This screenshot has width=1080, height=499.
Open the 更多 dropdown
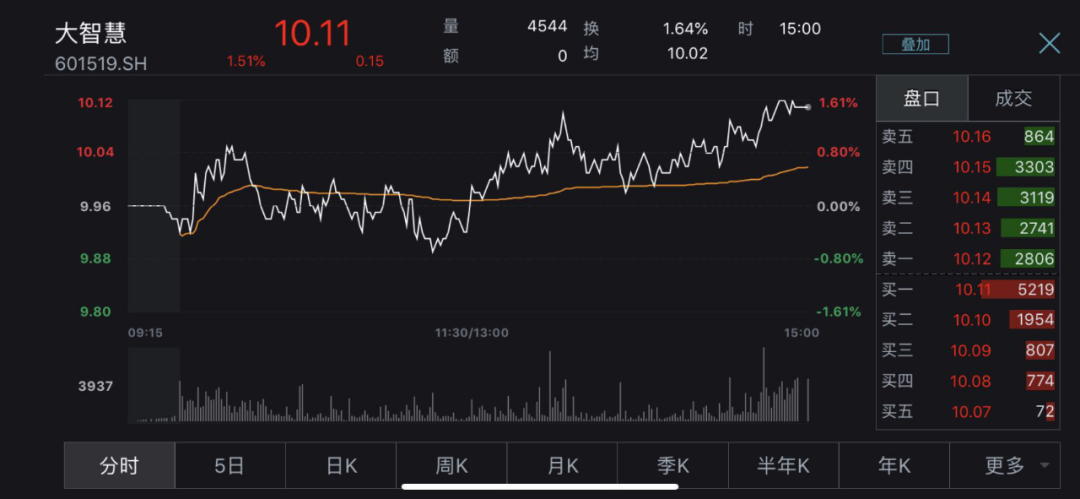(x=1005, y=466)
